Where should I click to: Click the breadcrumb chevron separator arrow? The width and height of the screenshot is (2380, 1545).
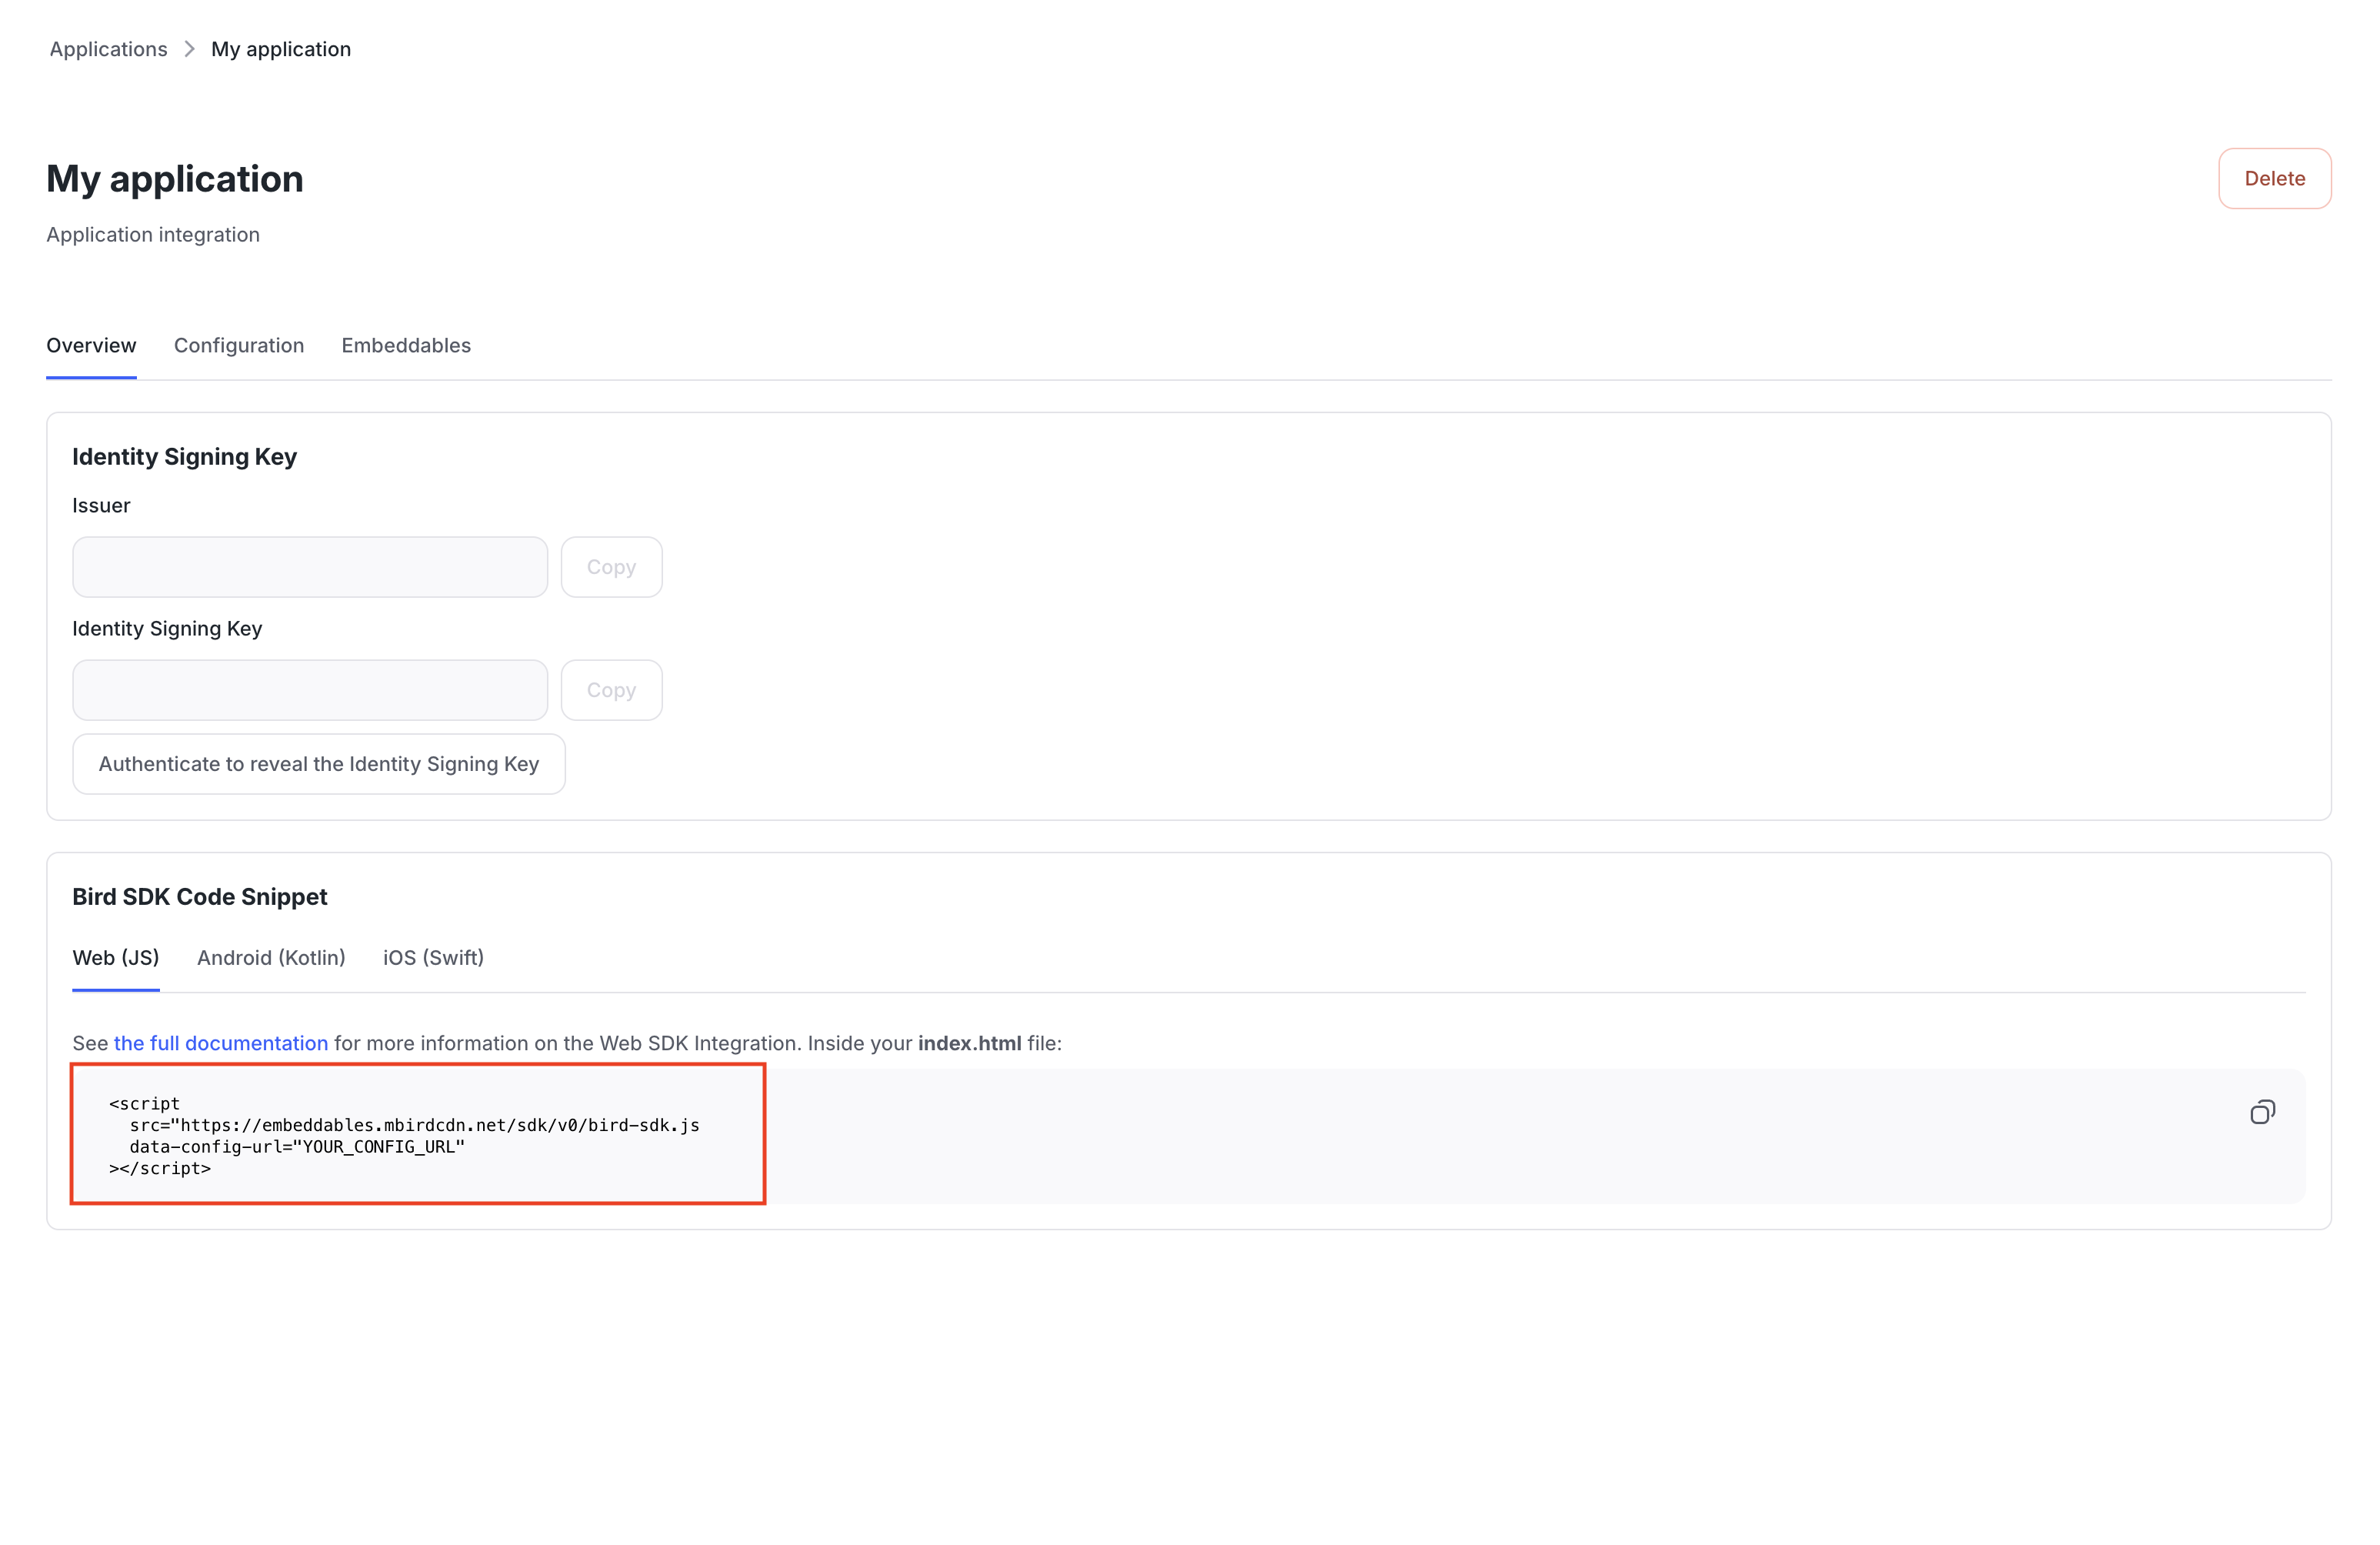click(x=189, y=49)
